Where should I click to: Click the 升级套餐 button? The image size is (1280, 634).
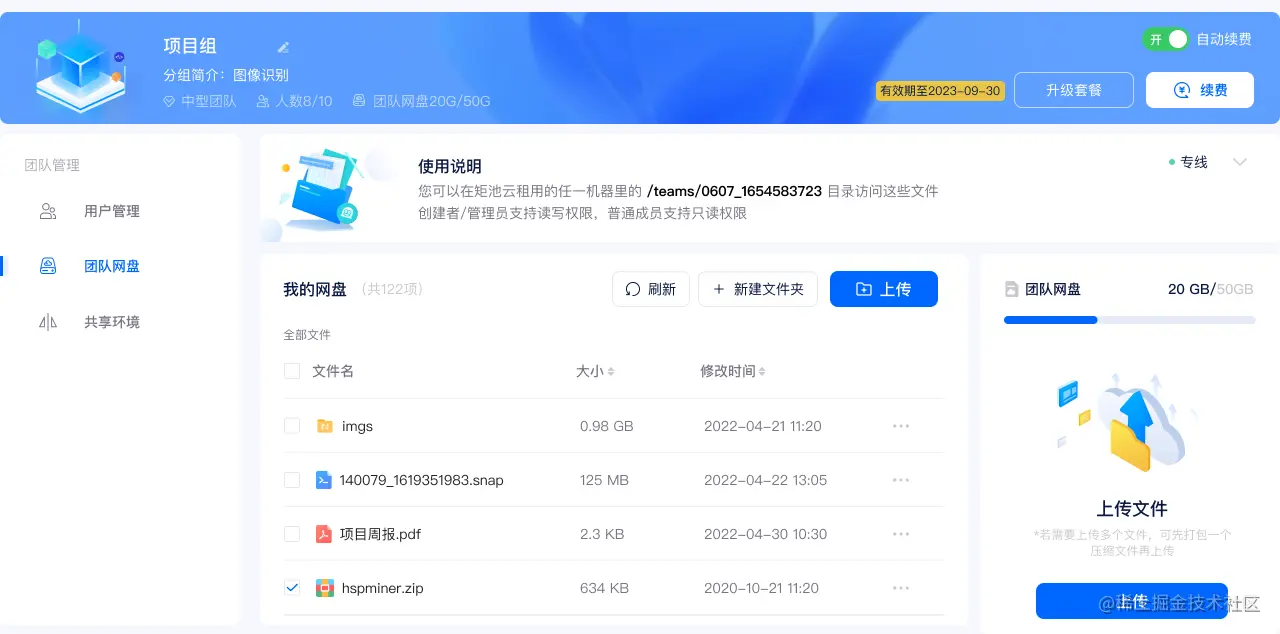tap(1074, 90)
